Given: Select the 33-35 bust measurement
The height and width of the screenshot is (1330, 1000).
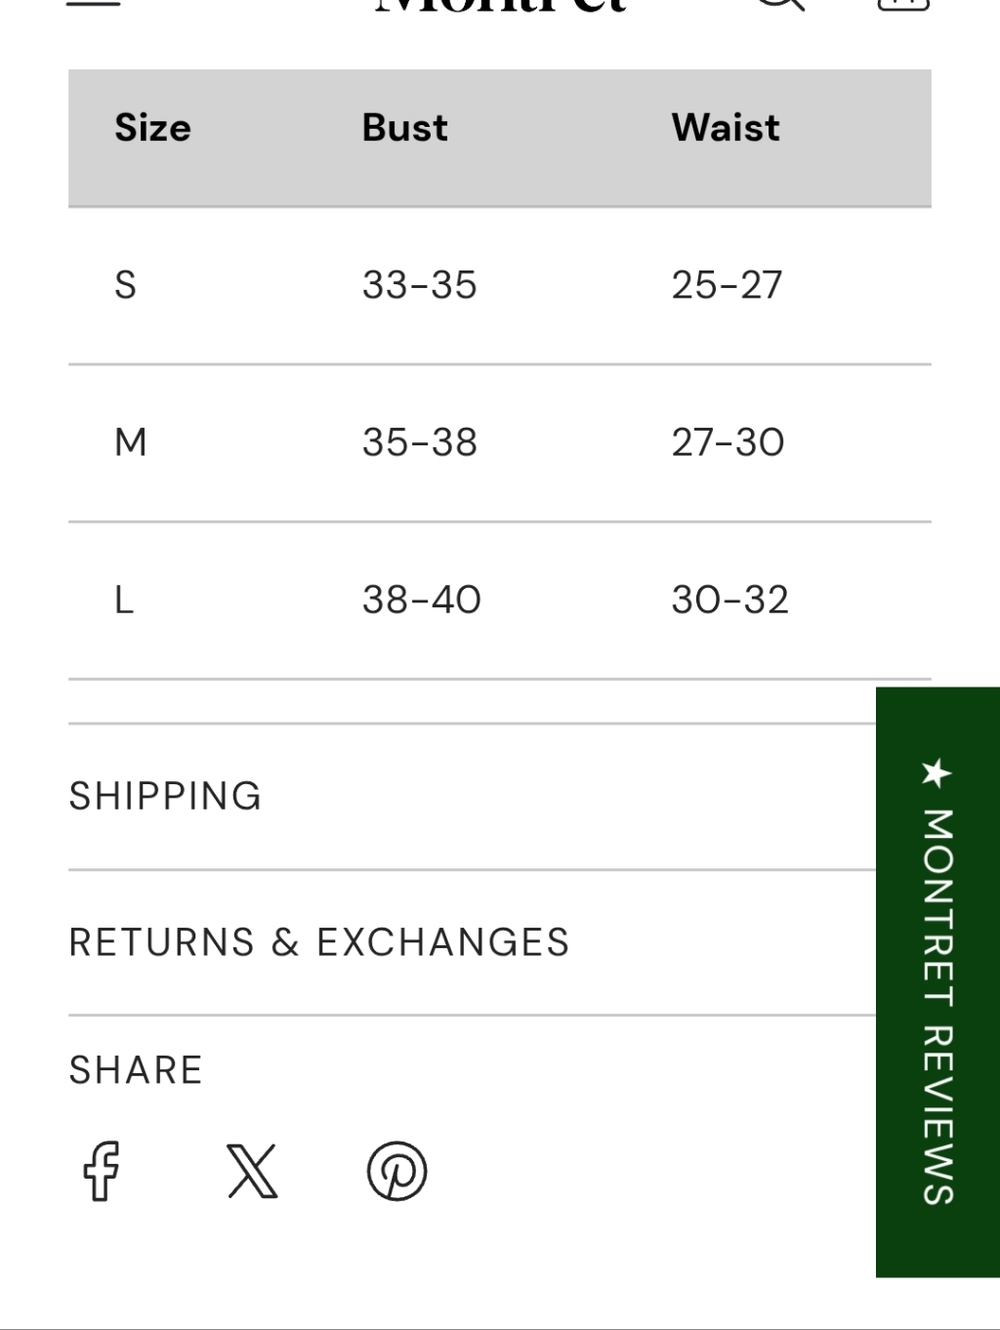Looking at the screenshot, I should click(420, 285).
